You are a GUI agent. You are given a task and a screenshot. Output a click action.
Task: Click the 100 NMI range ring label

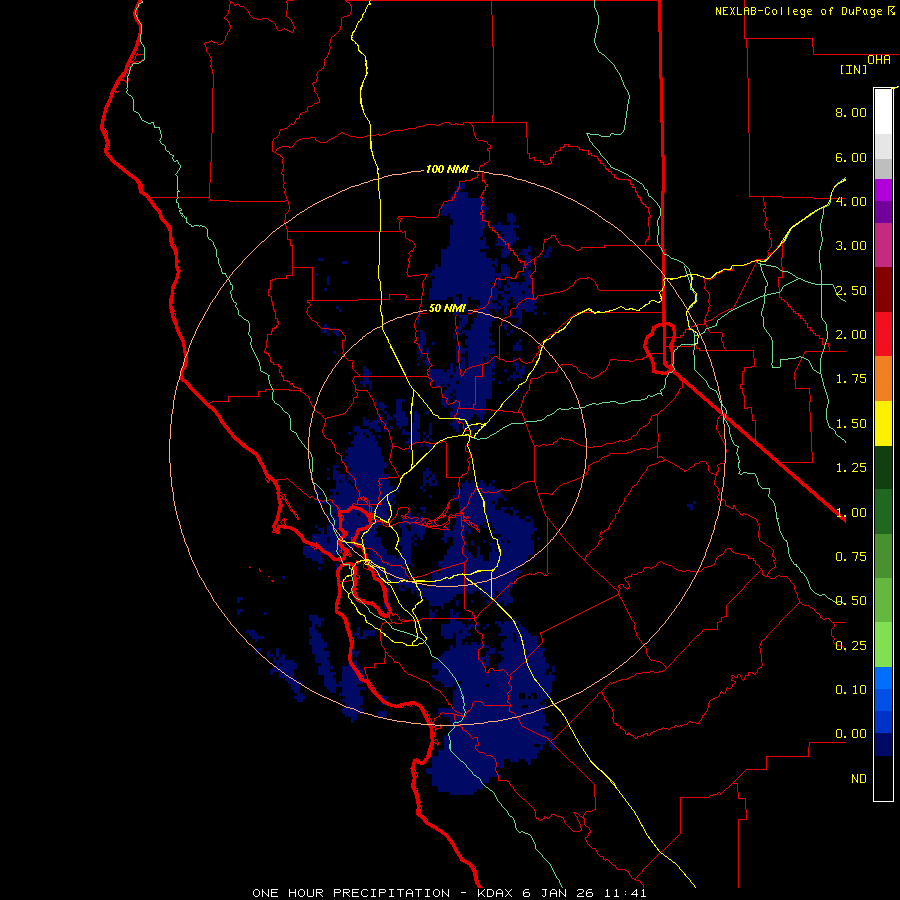click(x=447, y=169)
